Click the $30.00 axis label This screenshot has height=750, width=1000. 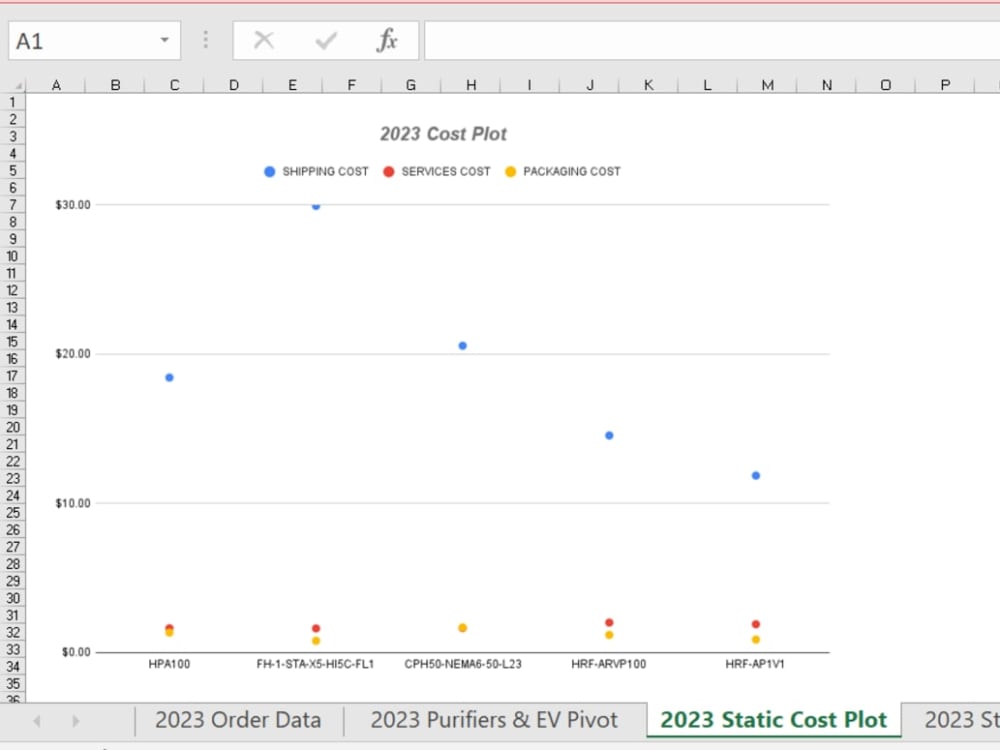[x=73, y=205]
